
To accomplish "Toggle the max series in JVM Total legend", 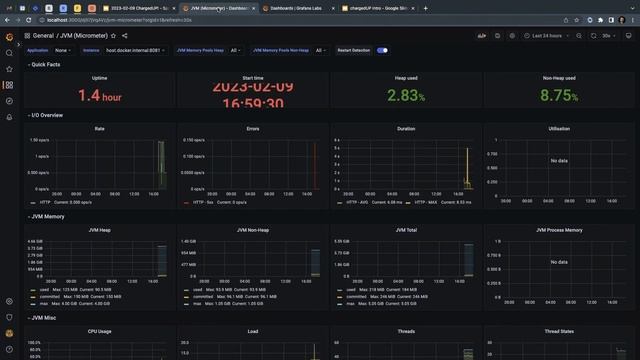I will (x=351, y=304).
